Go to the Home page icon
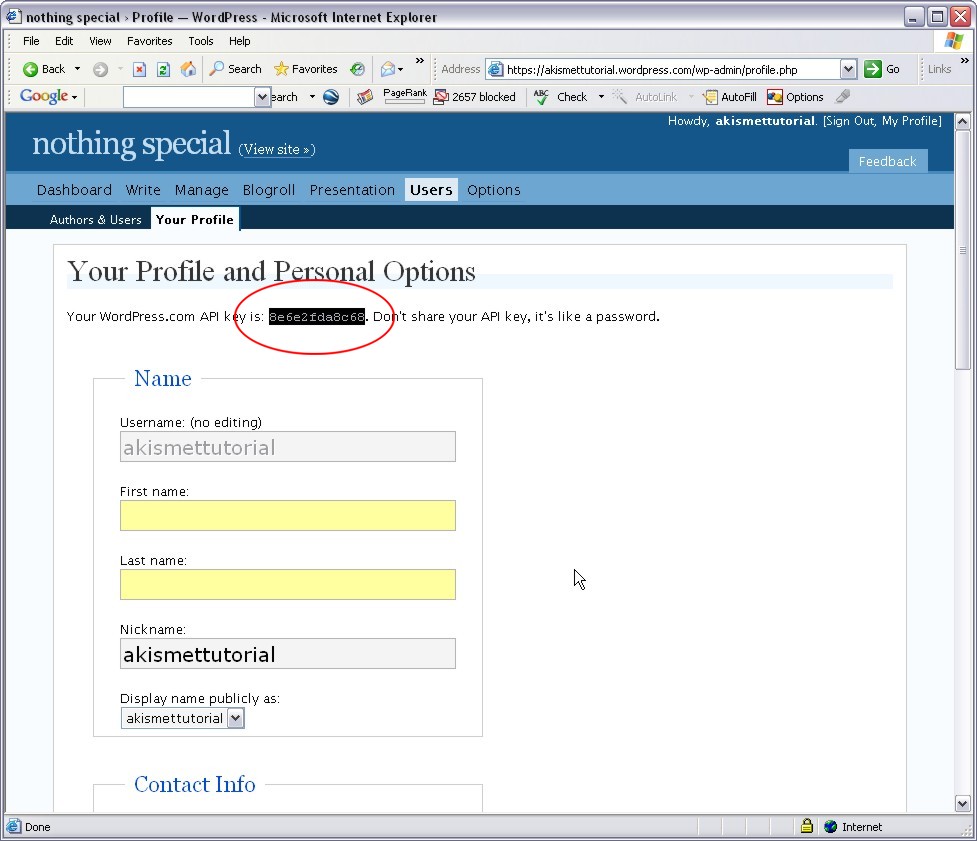Viewport: 977px width, 841px height. pyautogui.click(x=188, y=69)
